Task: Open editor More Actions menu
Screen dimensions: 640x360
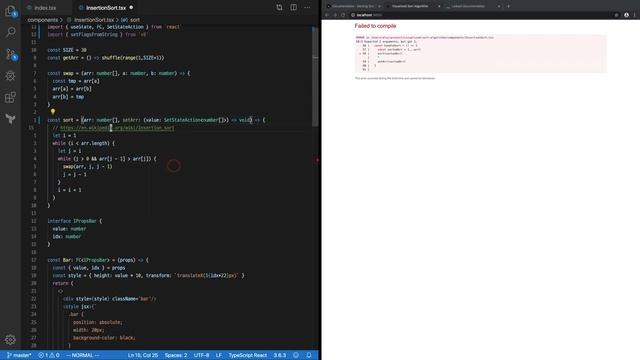Action: (307, 7)
